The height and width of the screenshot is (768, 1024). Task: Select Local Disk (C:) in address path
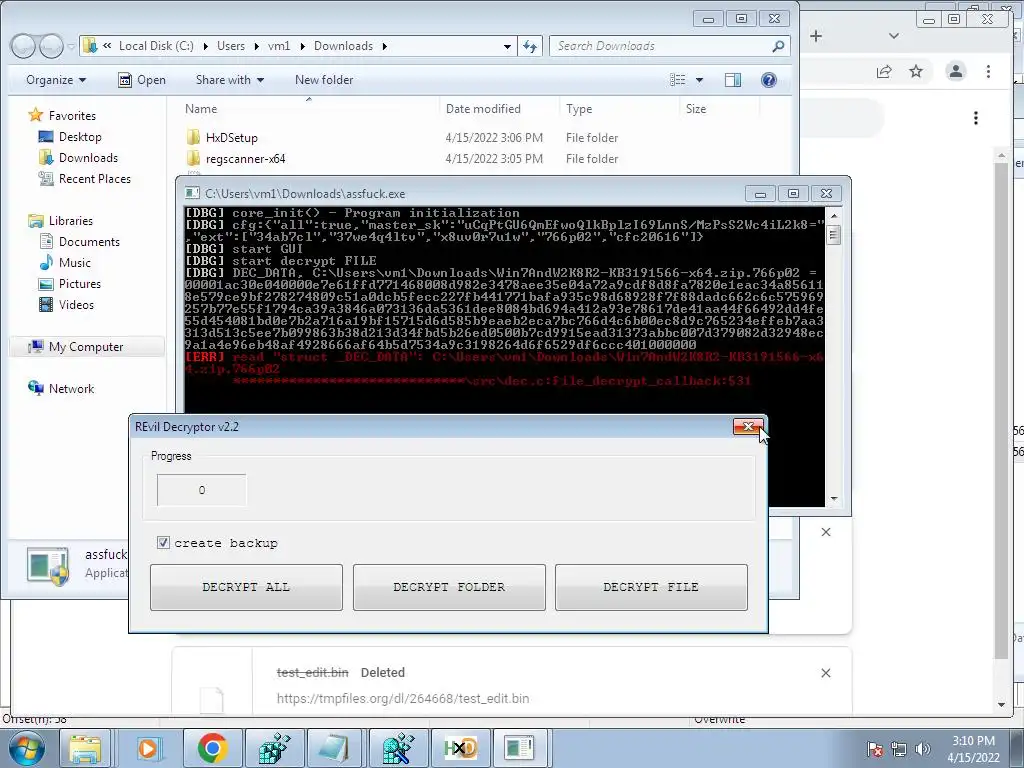156,46
